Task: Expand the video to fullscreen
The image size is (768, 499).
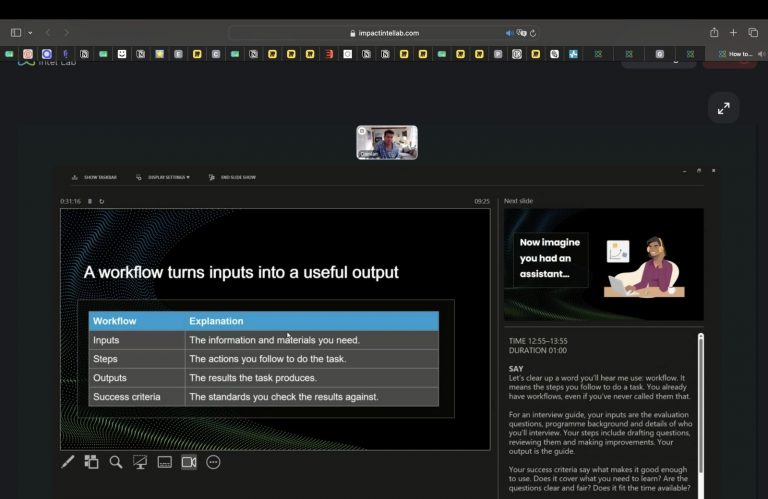Action: [723, 108]
